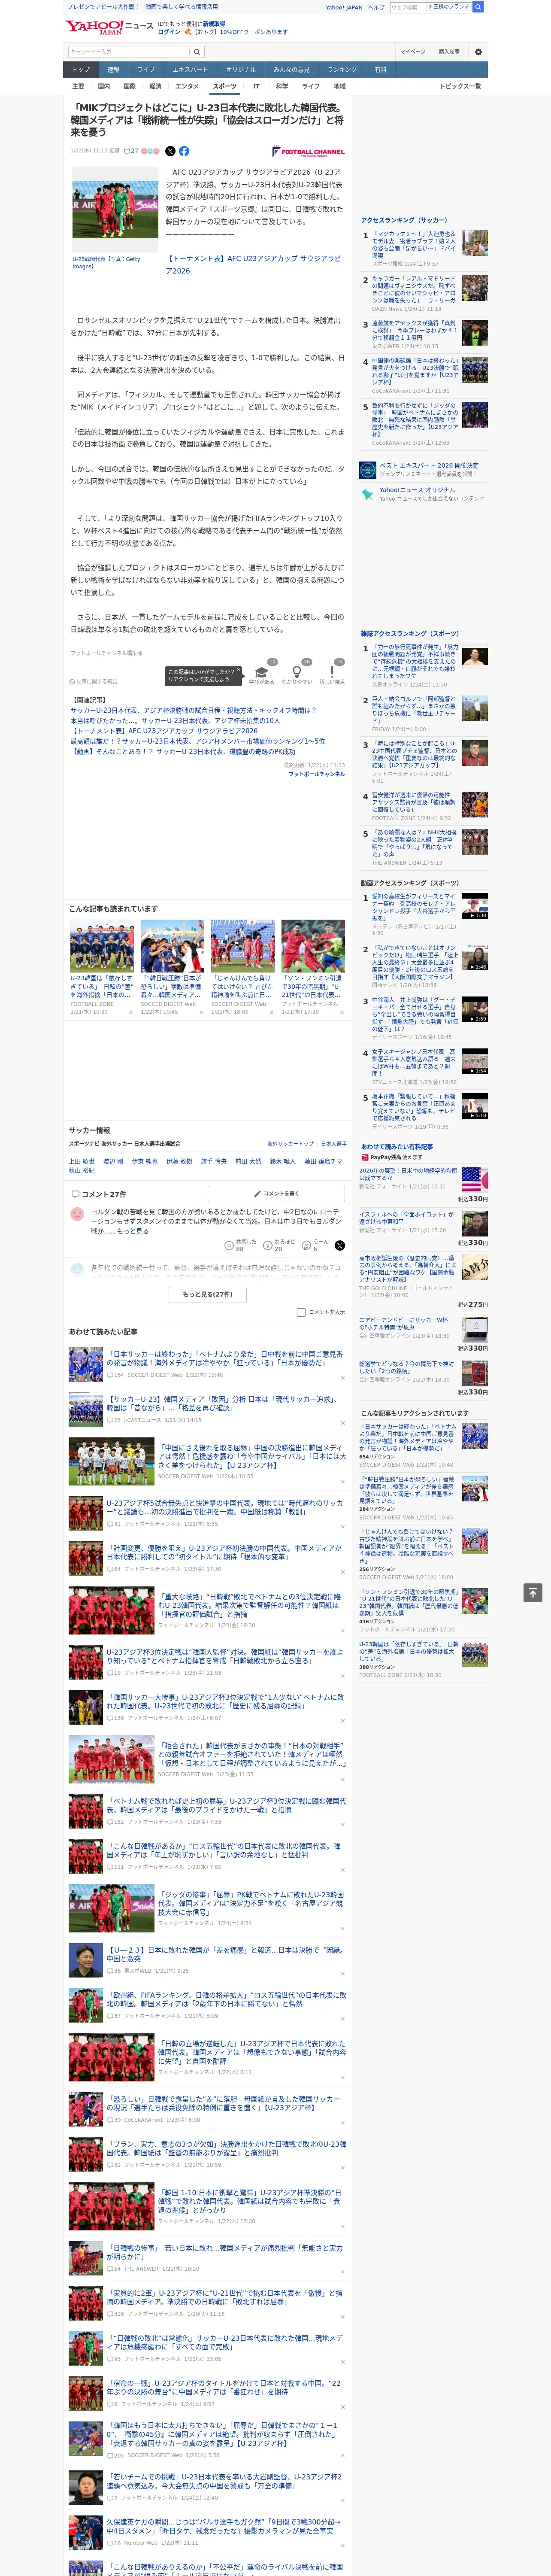Click the keyword search input field

129,52
